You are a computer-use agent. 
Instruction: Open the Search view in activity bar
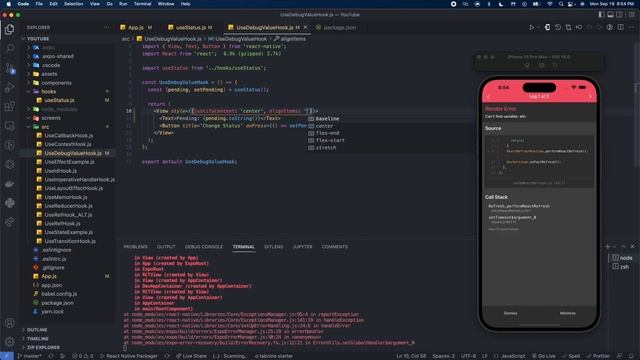pyautogui.click(x=9, y=48)
